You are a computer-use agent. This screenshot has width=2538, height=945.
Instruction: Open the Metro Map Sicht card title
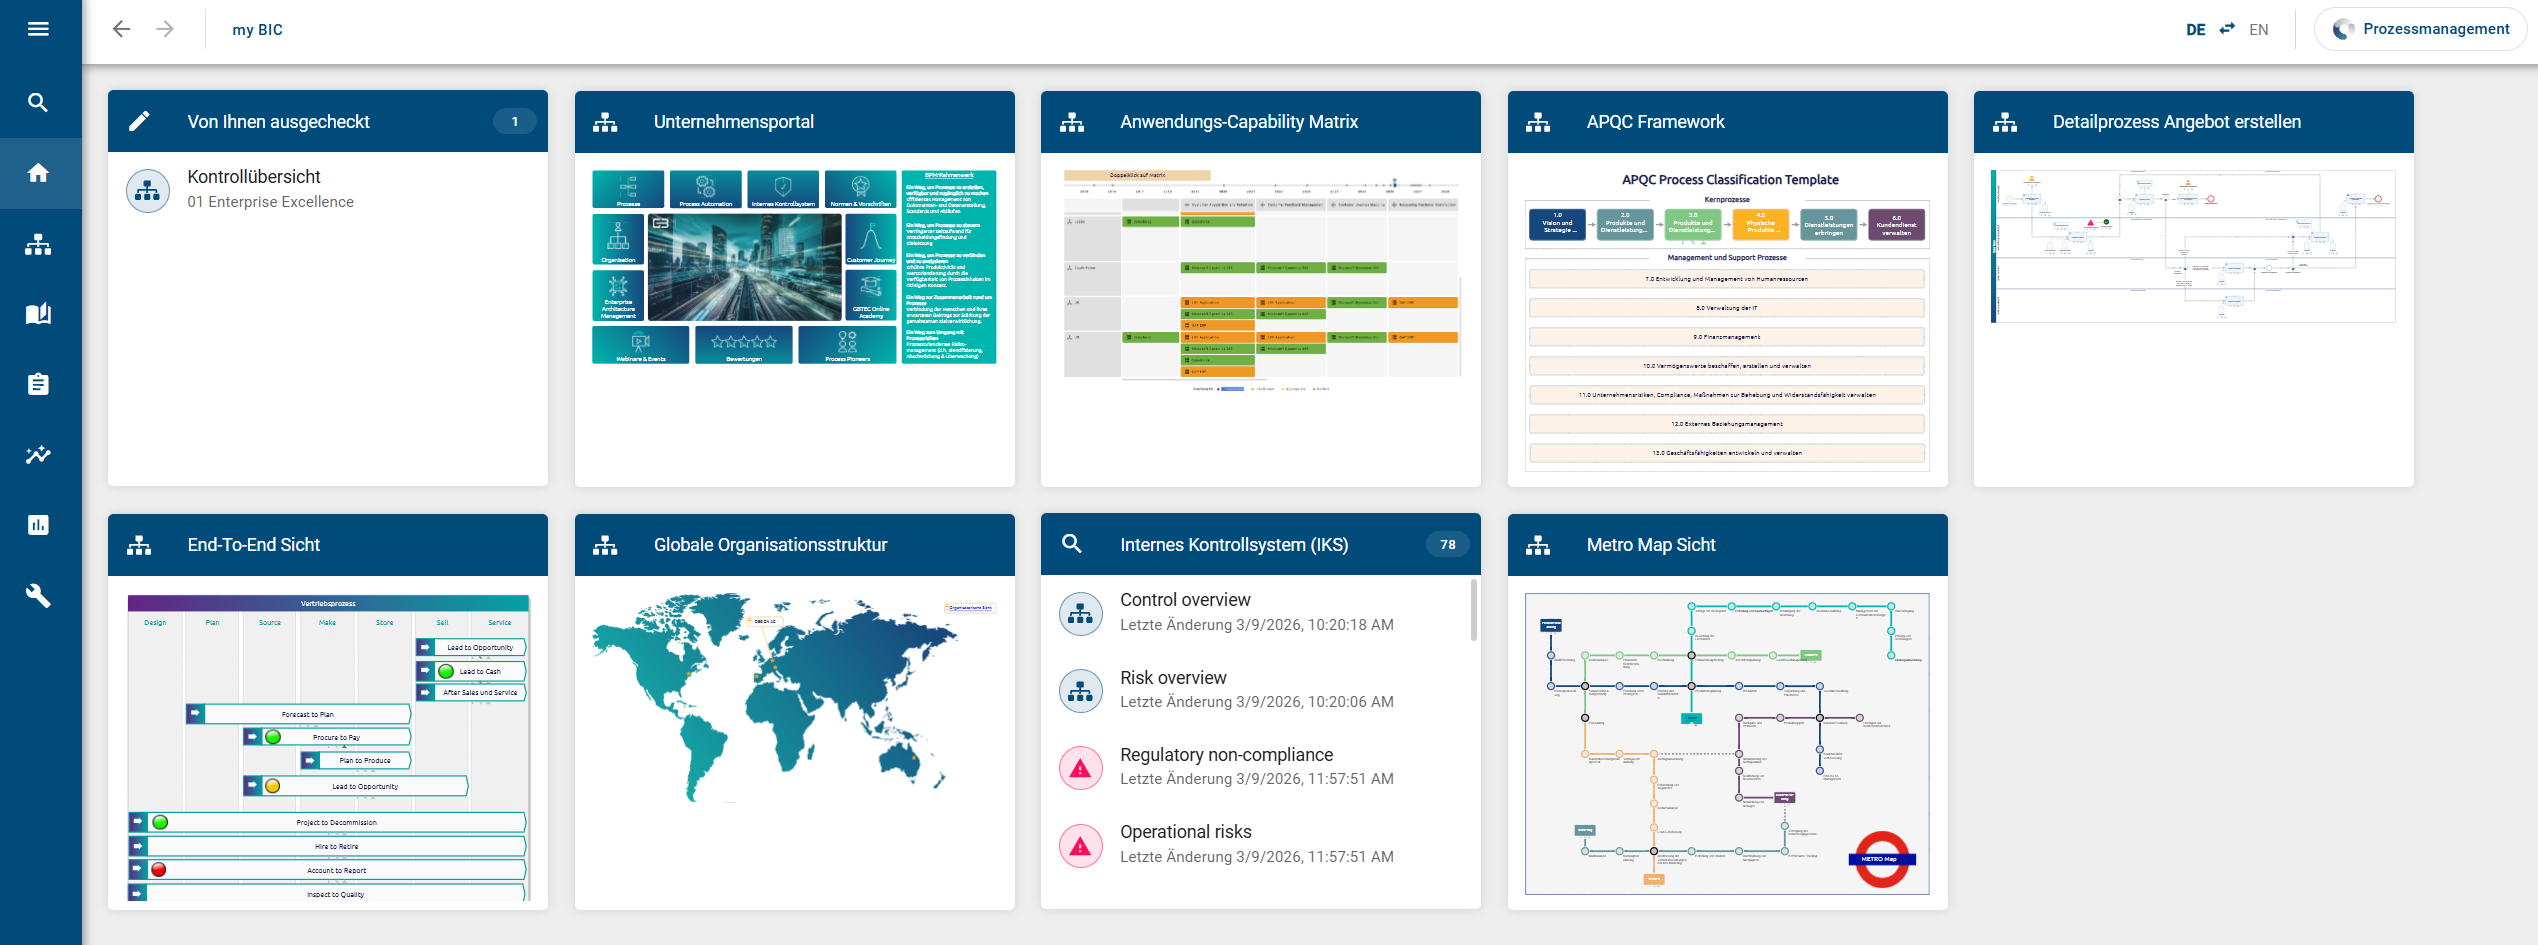coord(1650,545)
